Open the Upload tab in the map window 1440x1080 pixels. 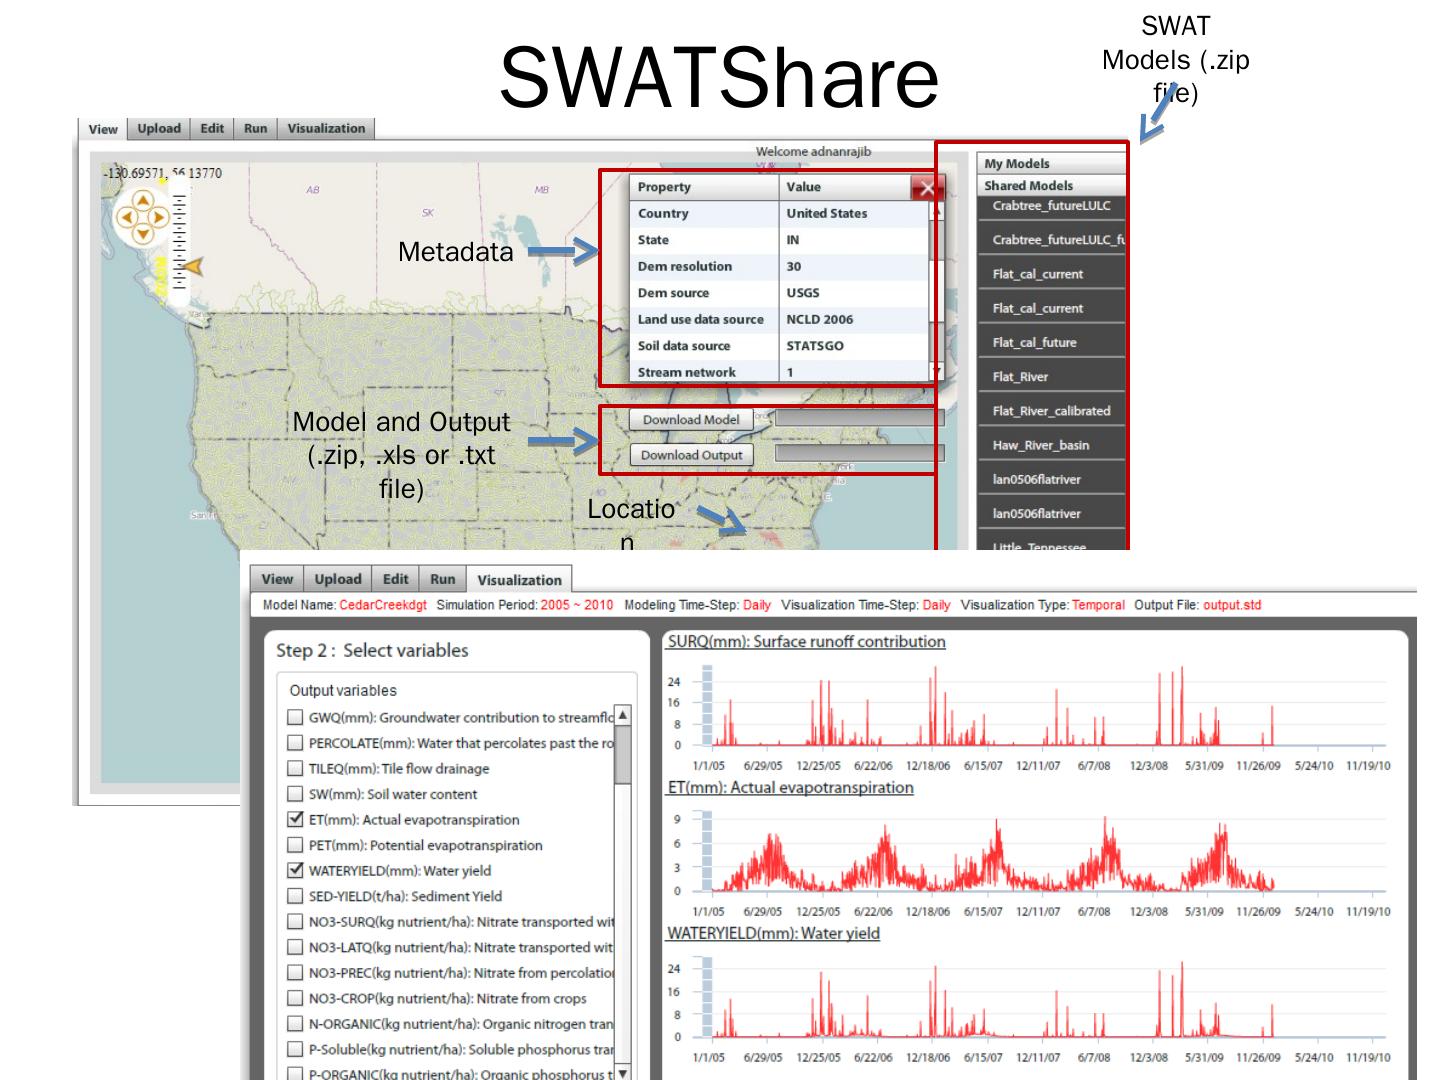pos(159,128)
